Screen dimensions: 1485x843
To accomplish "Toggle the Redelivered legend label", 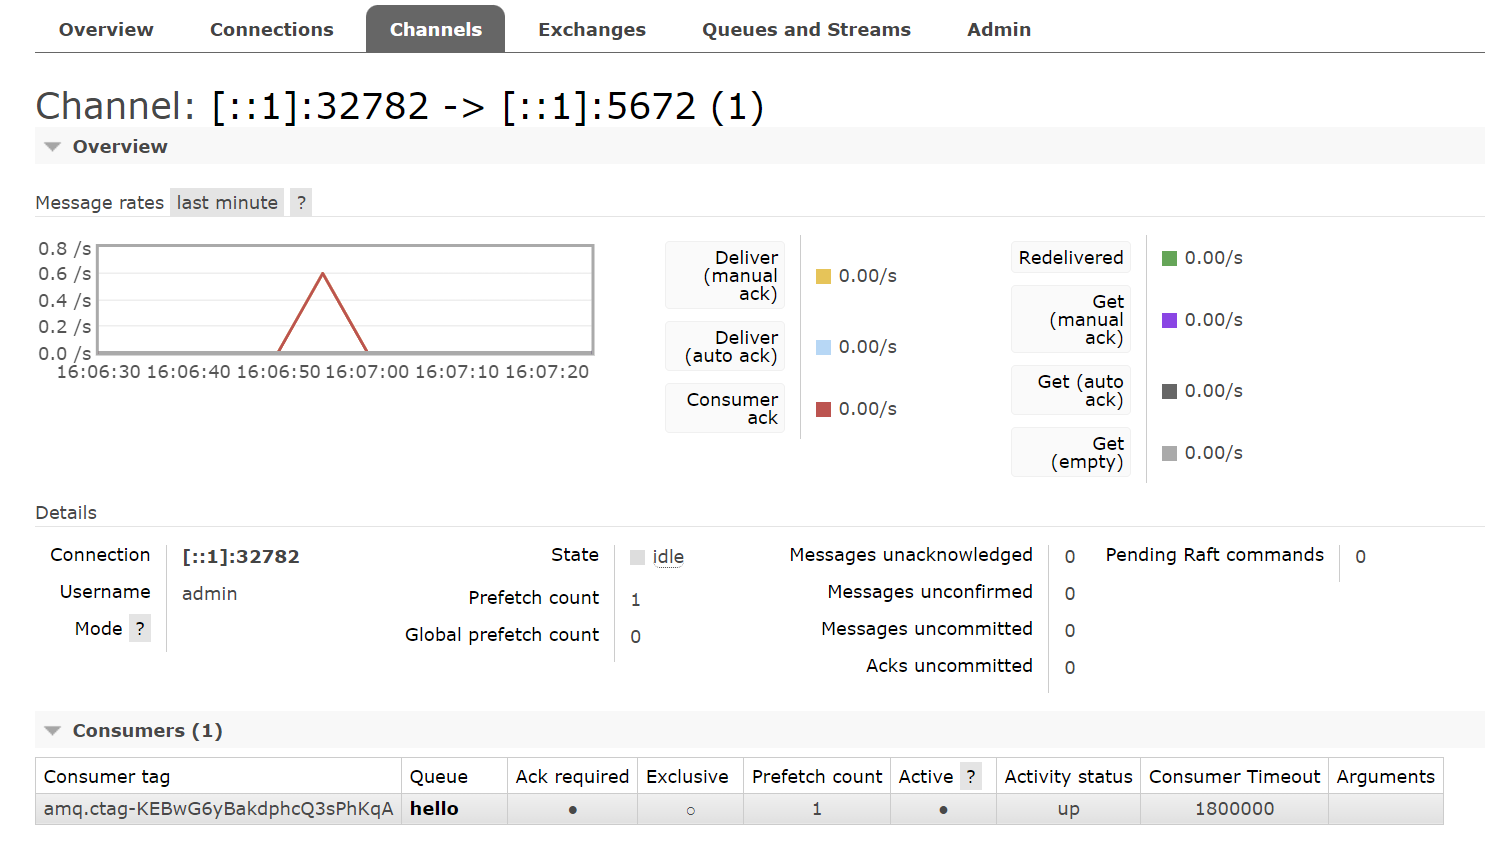I will point(1071,257).
